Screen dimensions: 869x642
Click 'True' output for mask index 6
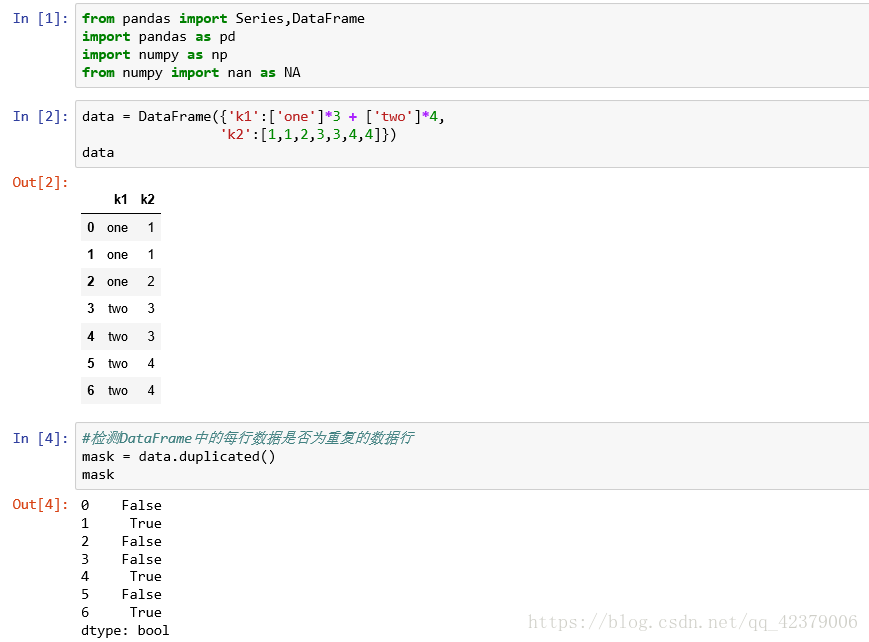tap(146, 613)
